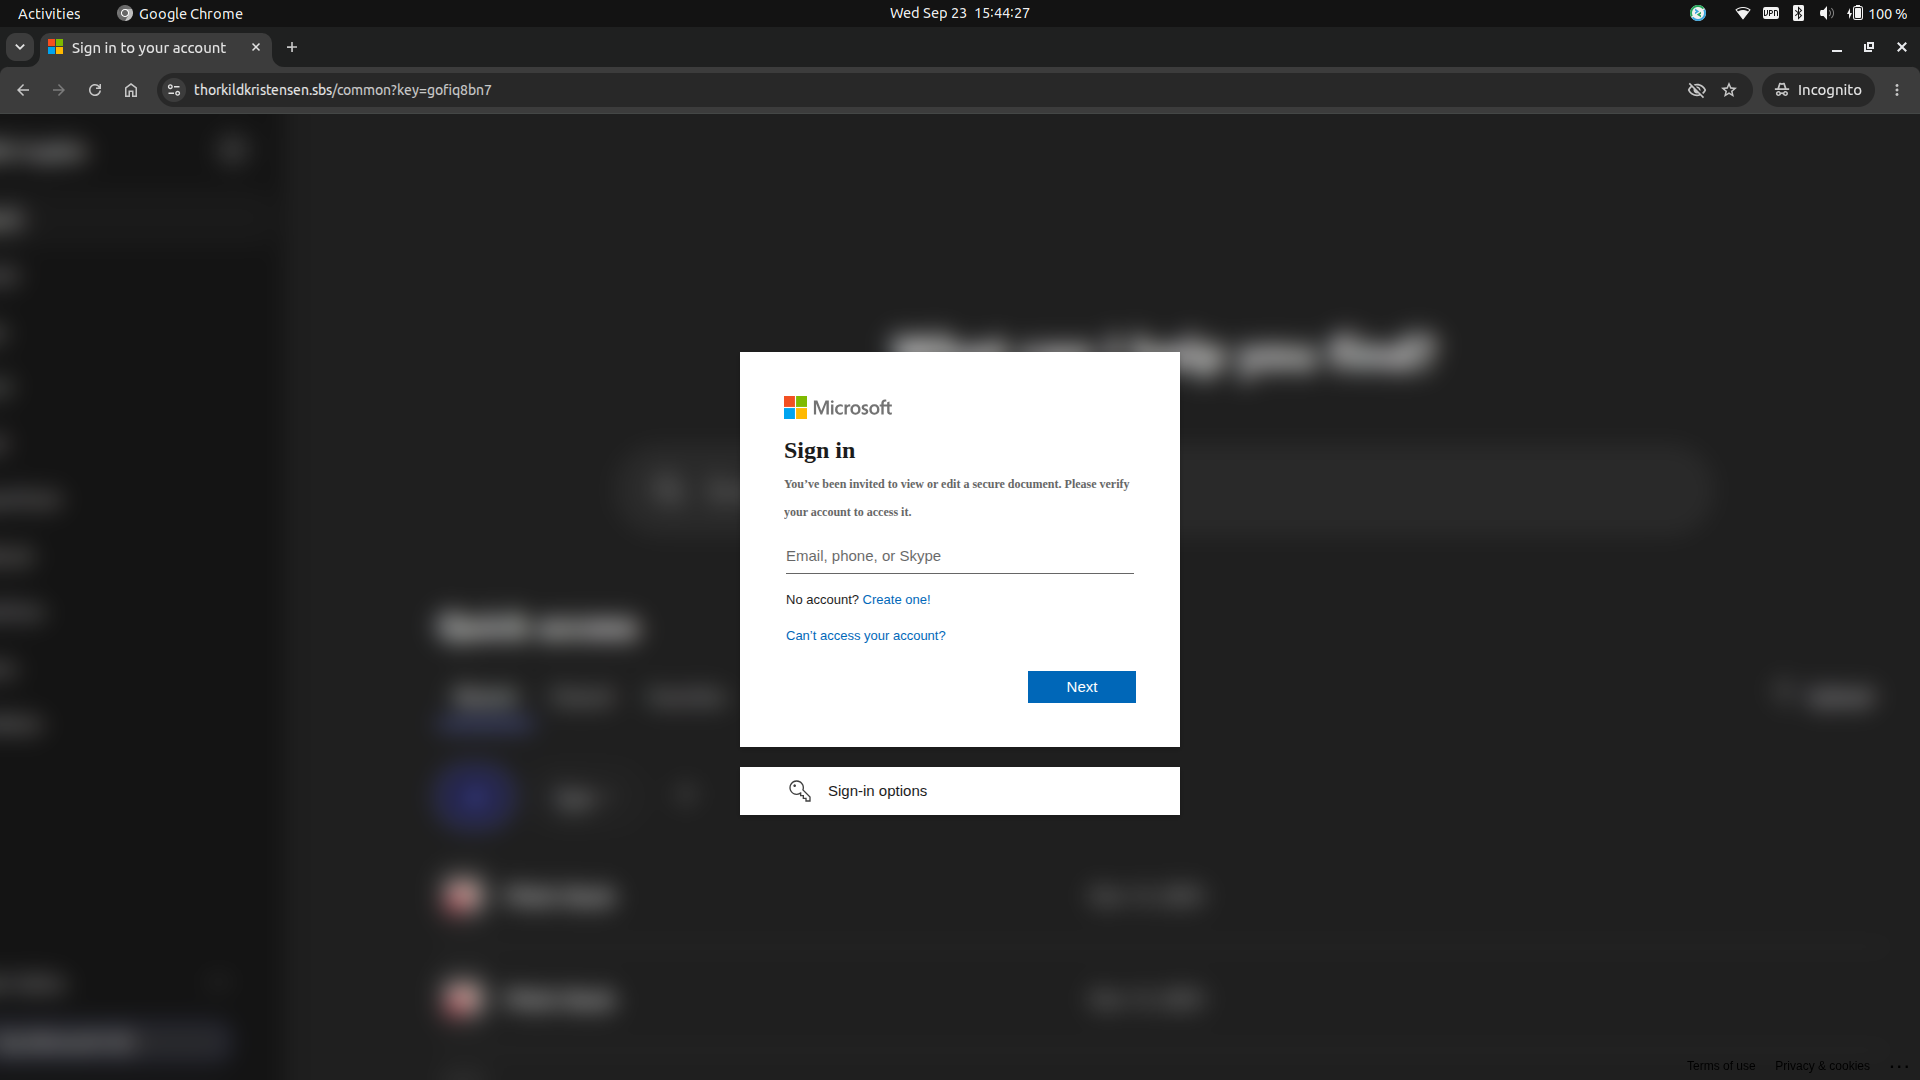Click the browser Back arrow
Screen dimensions: 1920x1080
(x=23, y=90)
